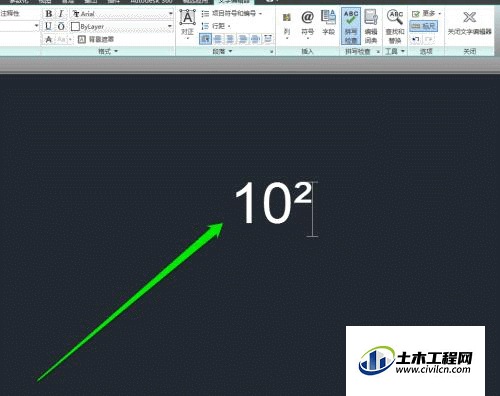Click 关闭文字编辑器 close text editor
Viewport: 500px width, 396px height.
pos(469,23)
